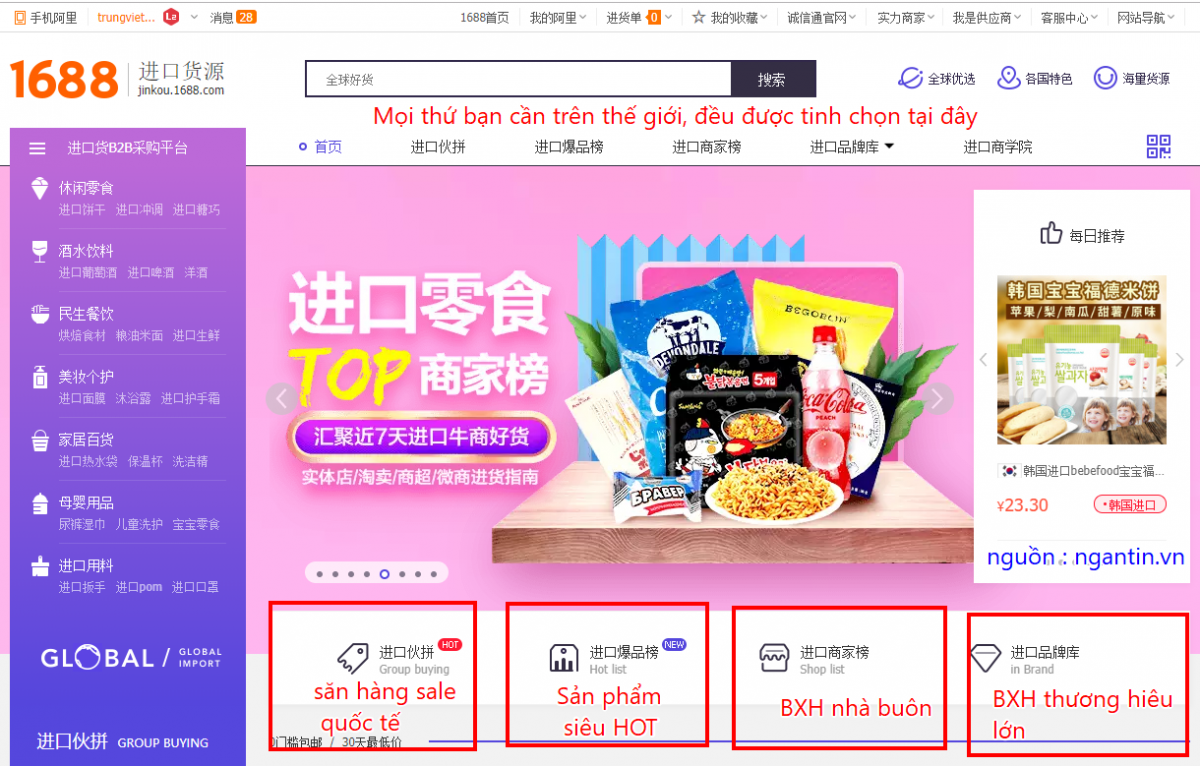Select the fifth carousel dot indicator
This screenshot has width=1200, height=766.
click(384, 574)
